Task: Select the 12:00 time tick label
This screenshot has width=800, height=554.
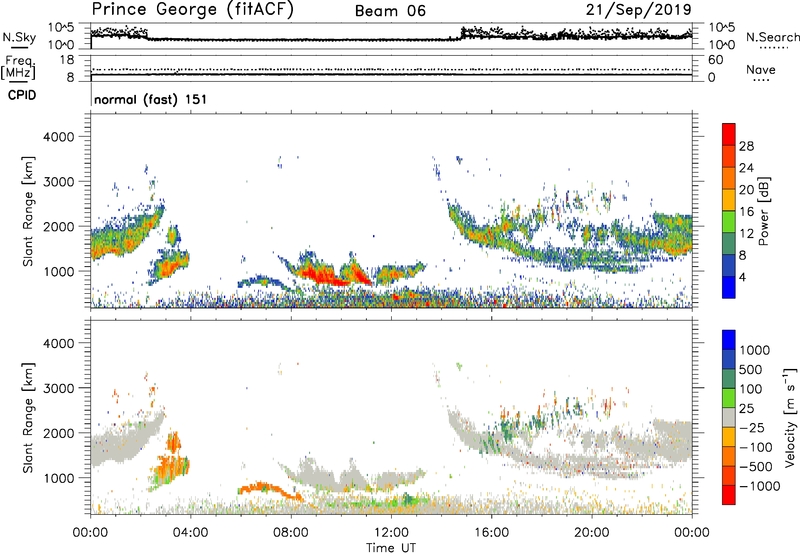Action: [x=391, y=533]
